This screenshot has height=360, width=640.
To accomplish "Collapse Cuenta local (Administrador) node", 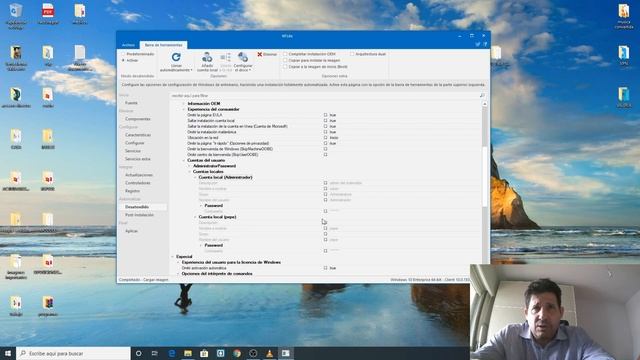I will tap(195, 178).
